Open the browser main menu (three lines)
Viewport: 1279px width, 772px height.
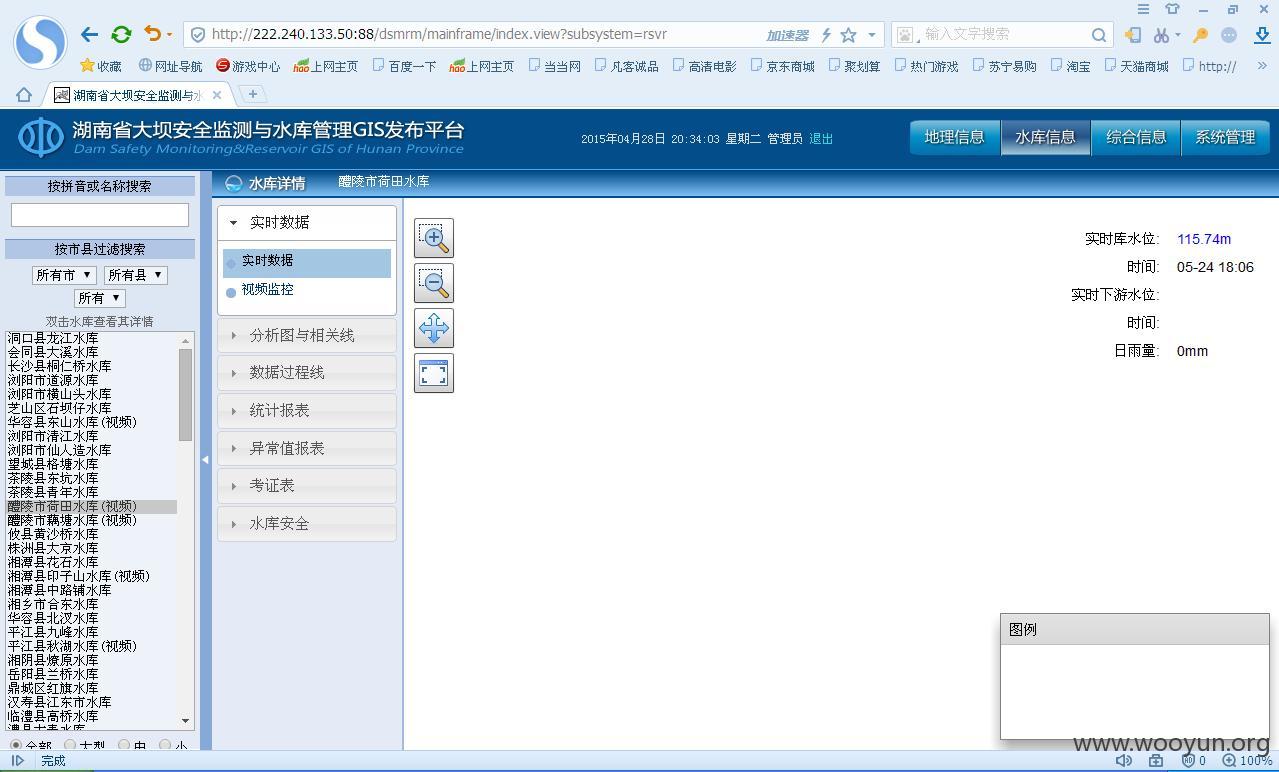click(x=1143, y=9)
